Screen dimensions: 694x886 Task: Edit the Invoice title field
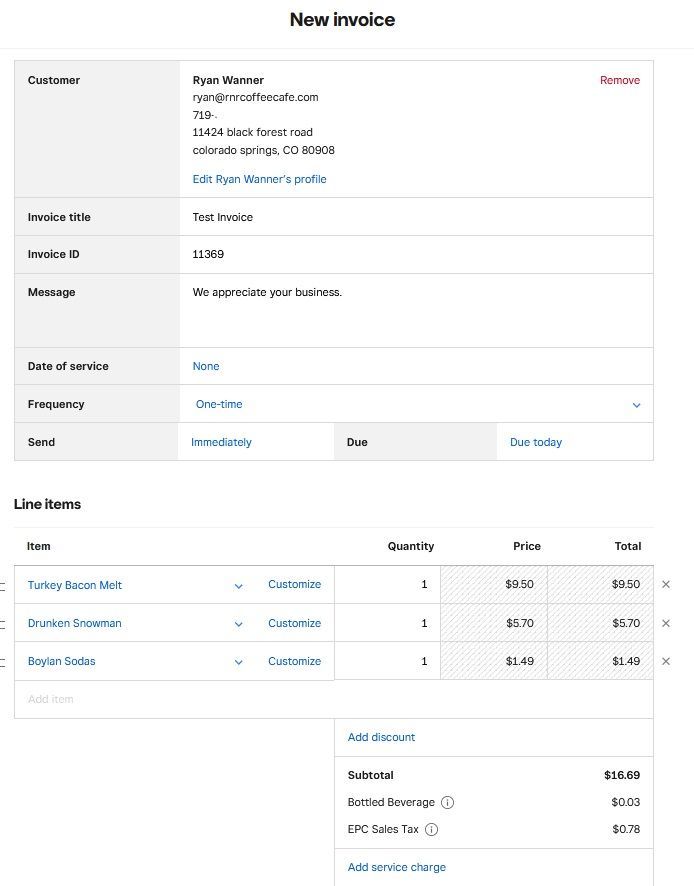tap(415, 217)
